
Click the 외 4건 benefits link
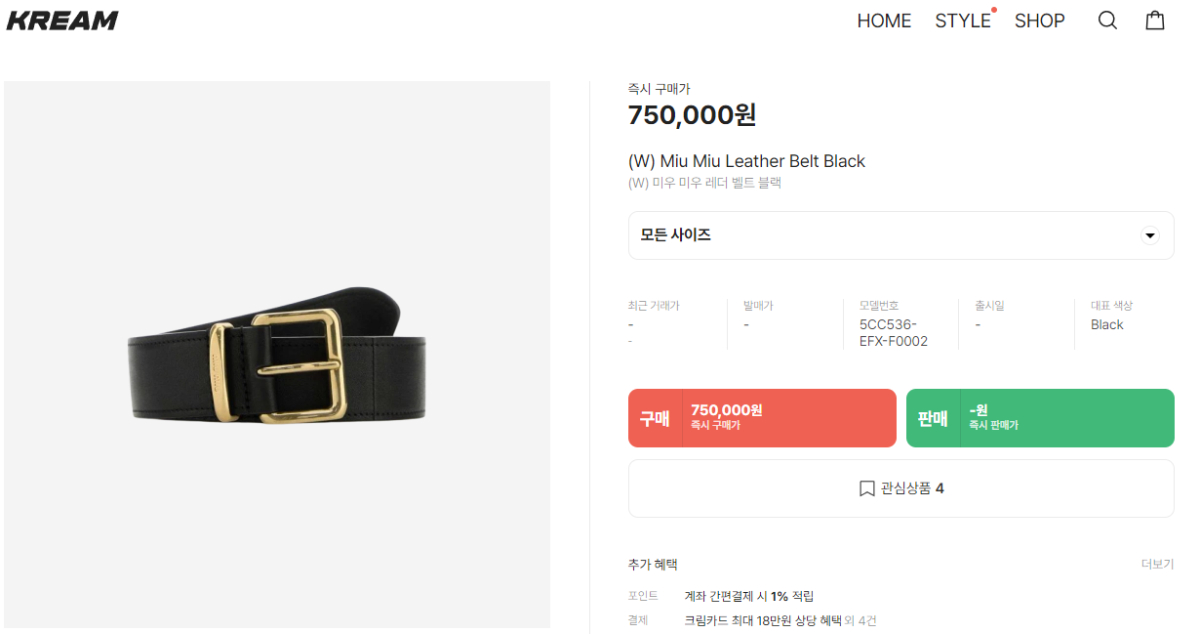(x=861, y=621)
